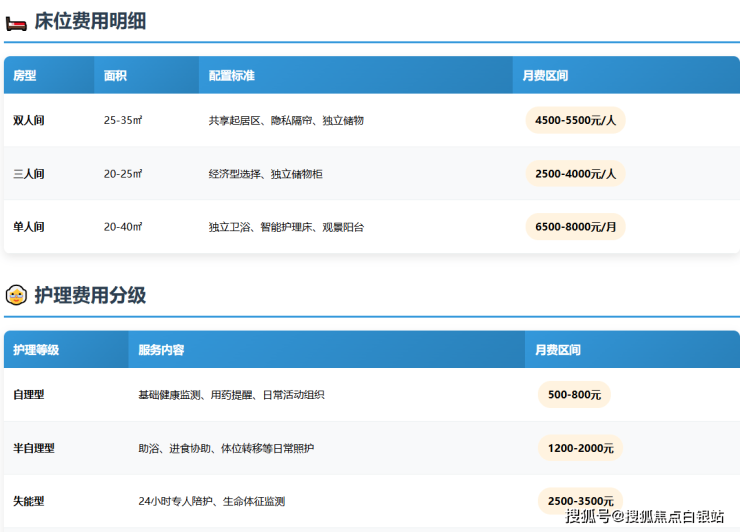Click the 500-800元 price badge
740x532 pixels.
point(574,395)
